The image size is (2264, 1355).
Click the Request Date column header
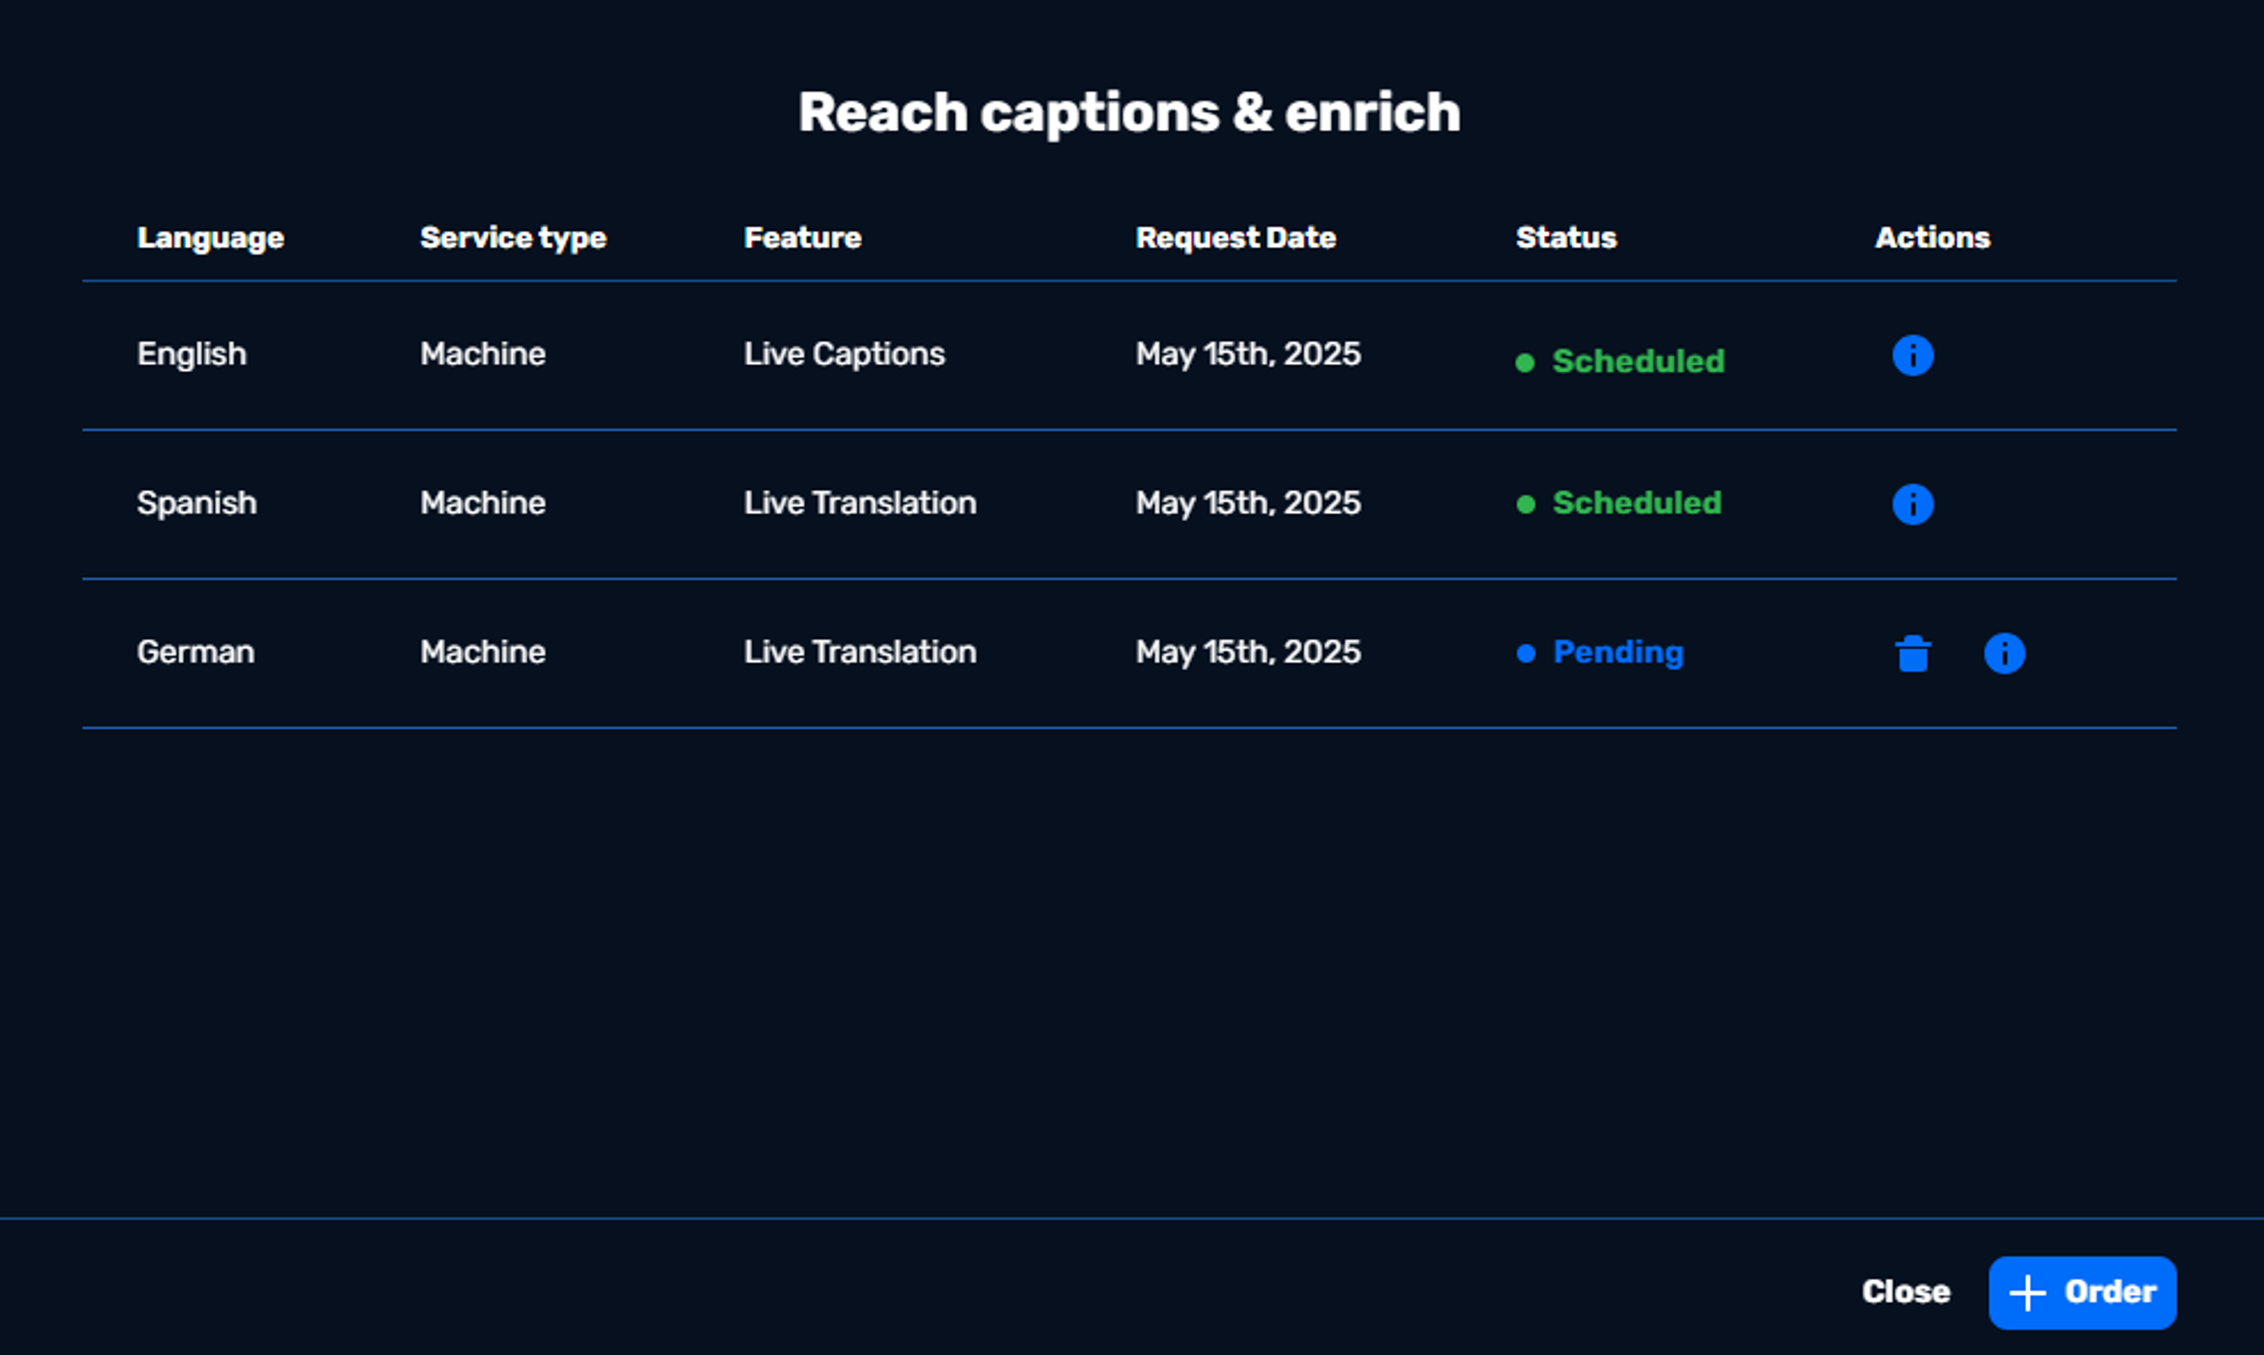point(1235,238)
